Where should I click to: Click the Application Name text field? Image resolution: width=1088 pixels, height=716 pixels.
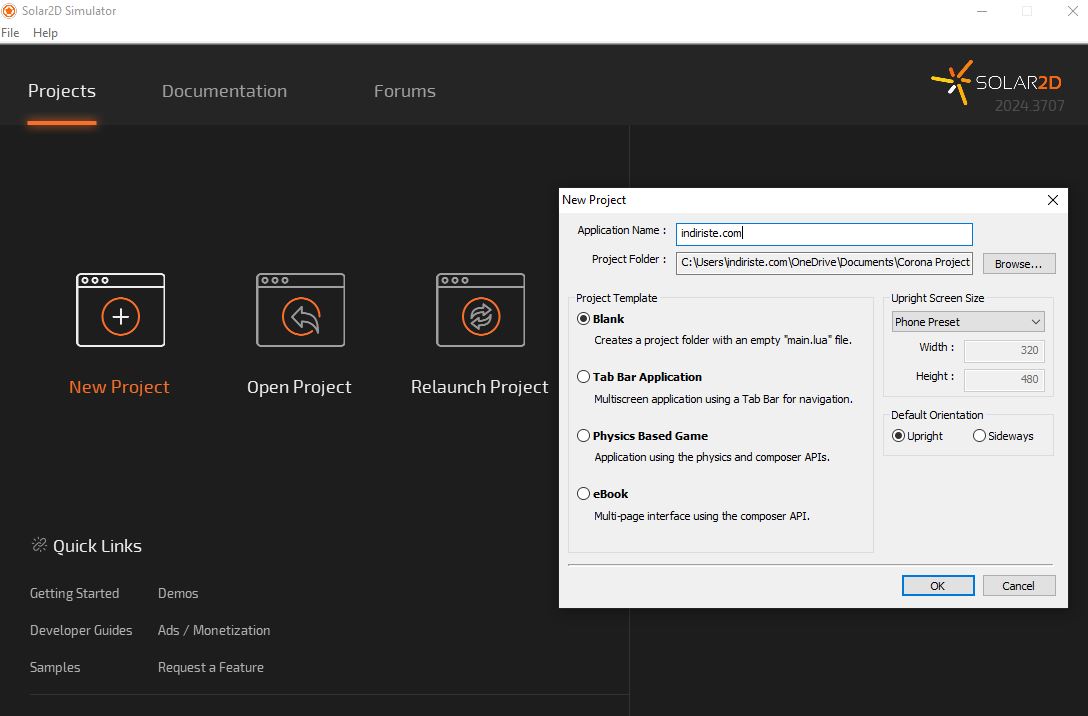pos(824,234)
